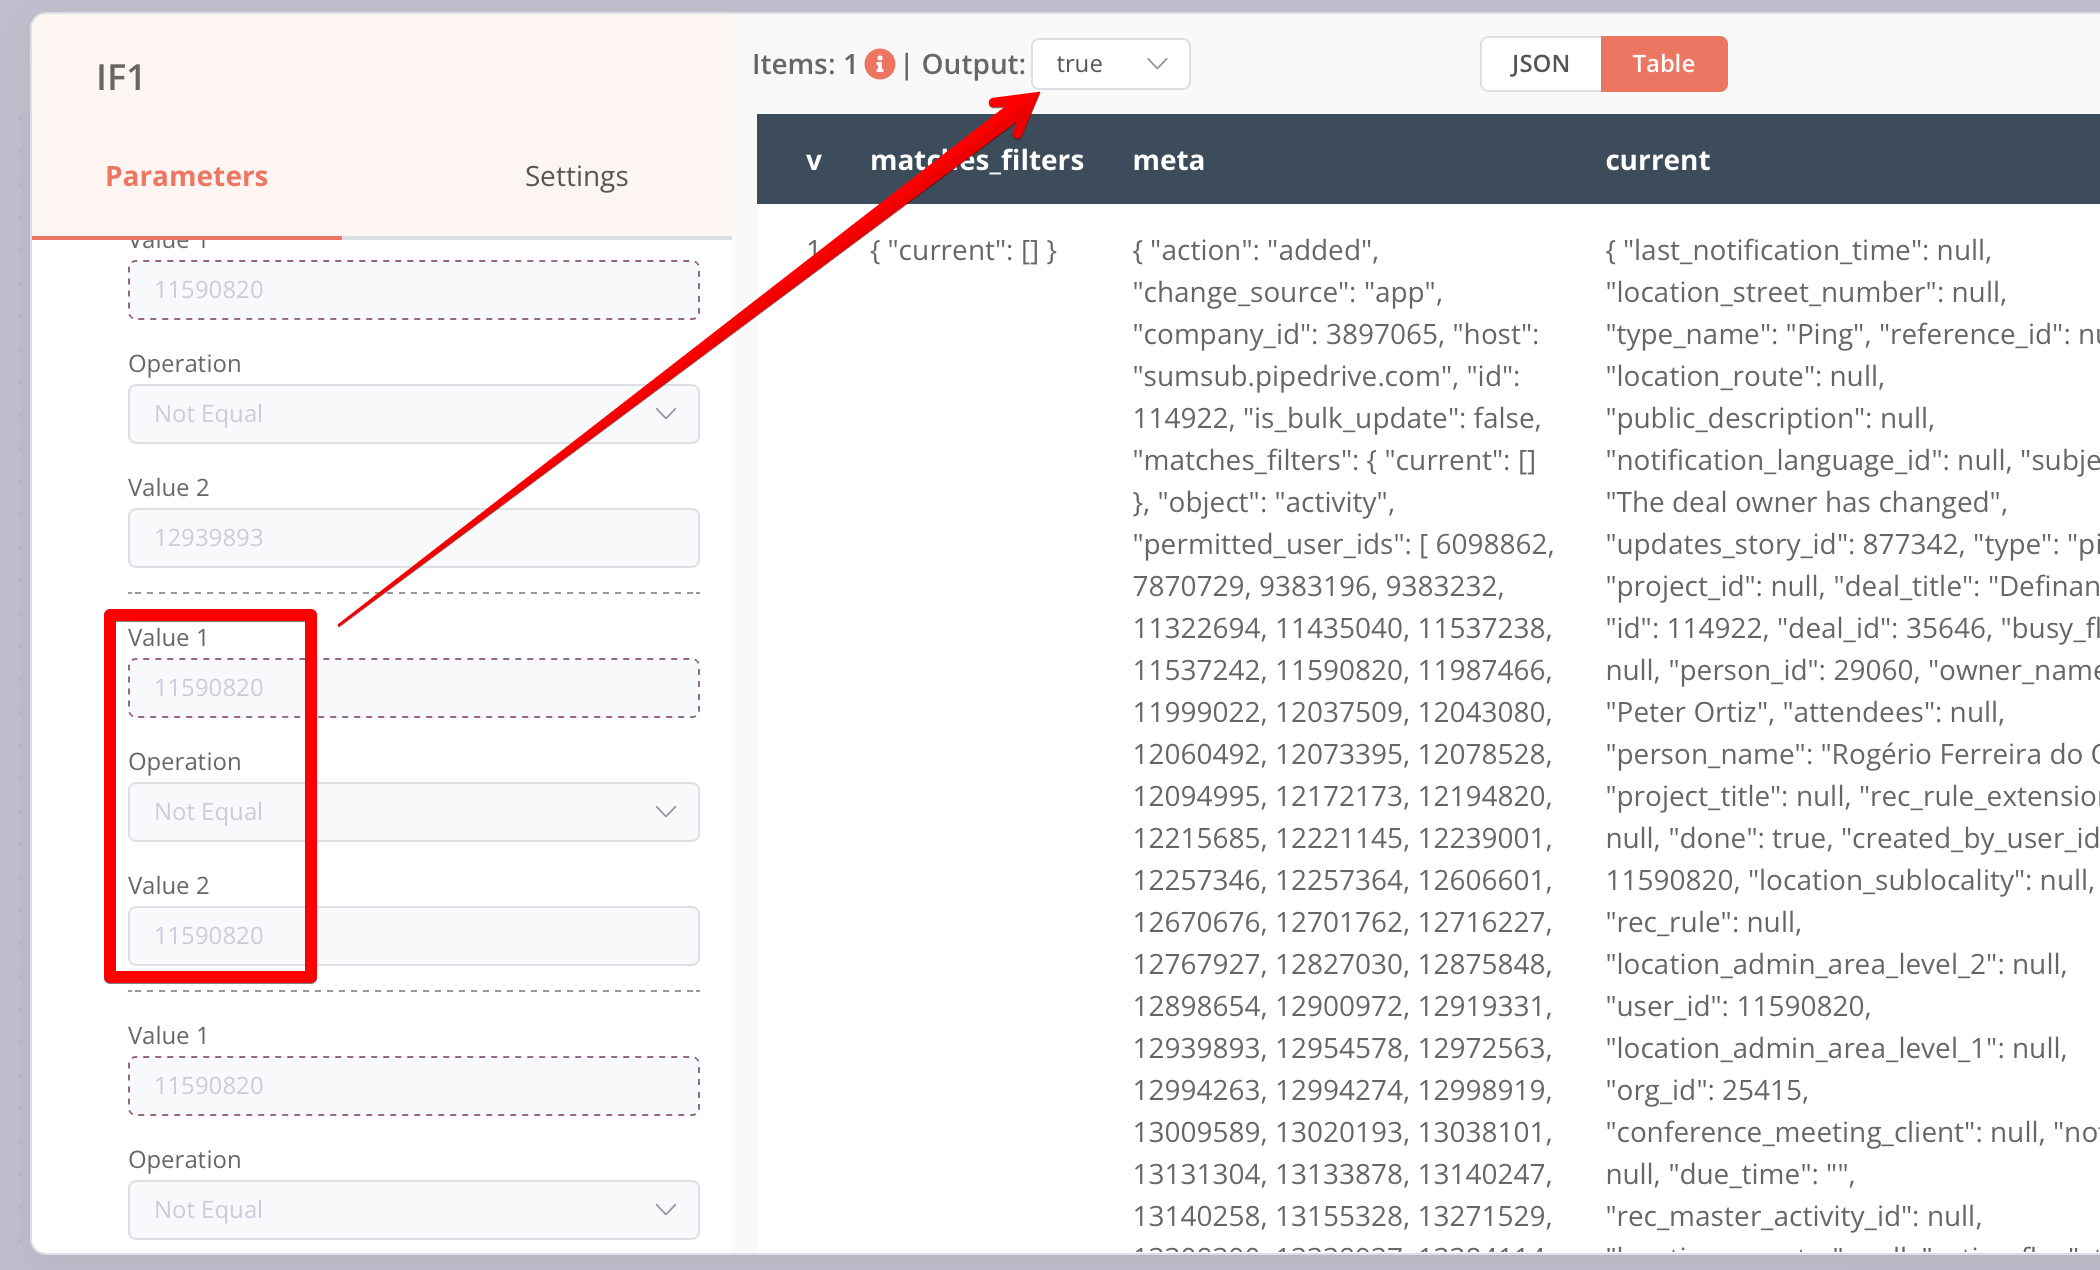Click the meta column header
This screenshot has width=2100, height=1270.
tap(1168, 160)
